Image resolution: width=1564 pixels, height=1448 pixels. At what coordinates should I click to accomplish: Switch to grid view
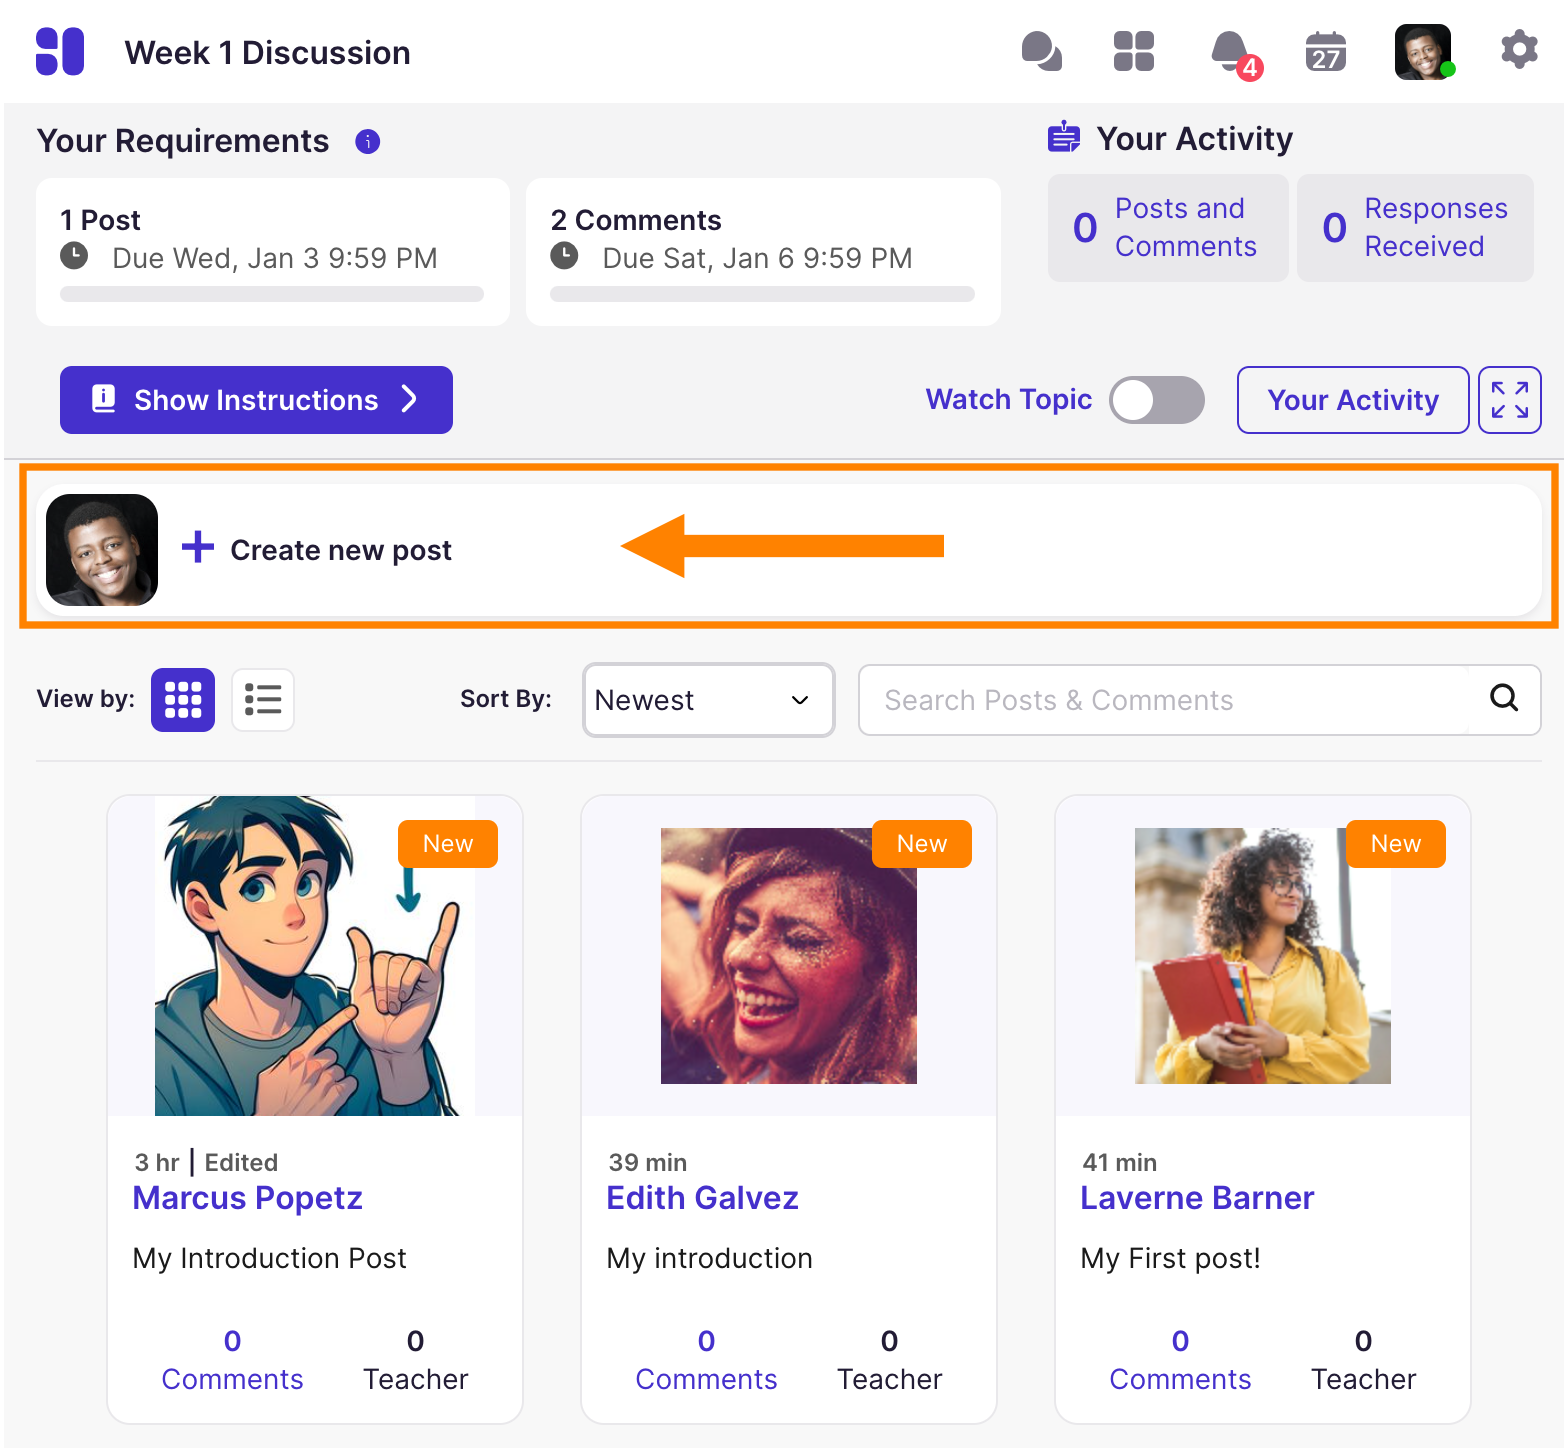182,700
